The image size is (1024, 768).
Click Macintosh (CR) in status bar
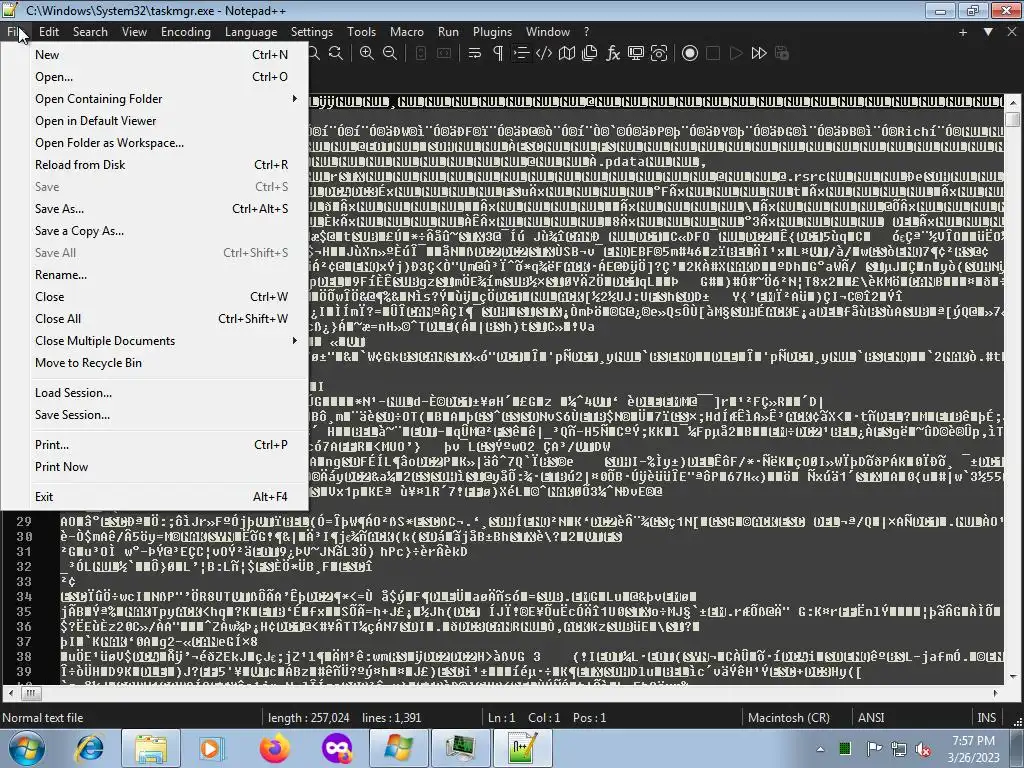tap(788, 718)
